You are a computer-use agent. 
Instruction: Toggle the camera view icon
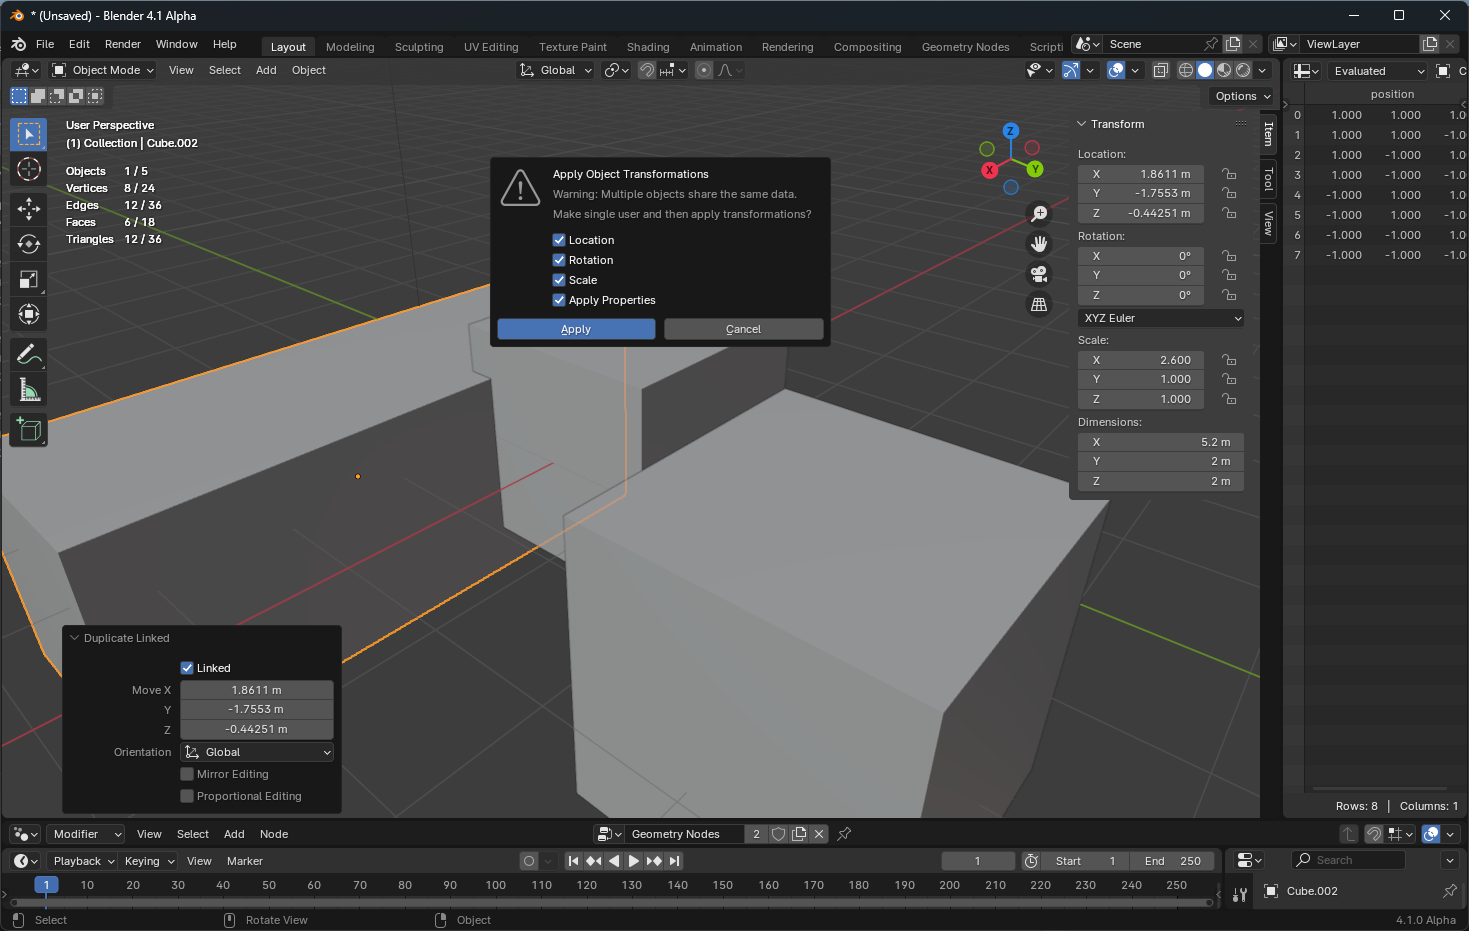1039,274
